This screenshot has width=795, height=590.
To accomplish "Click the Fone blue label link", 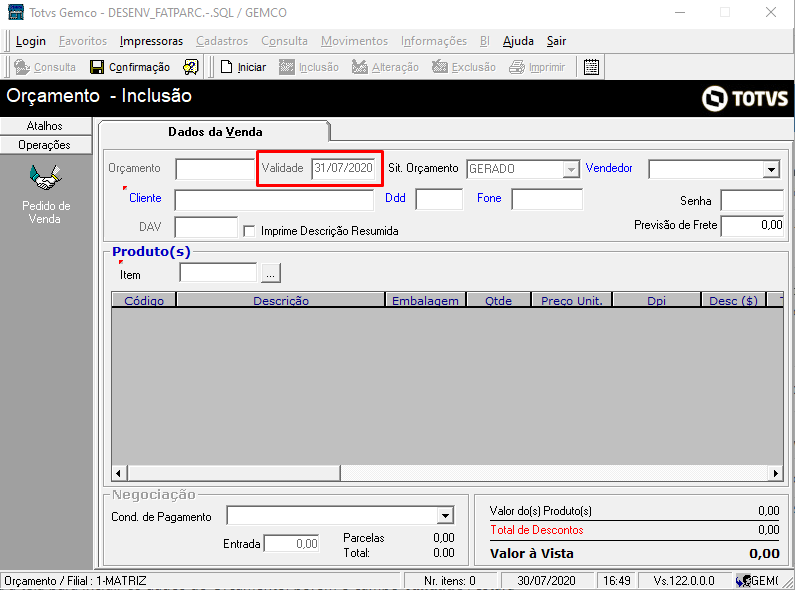I will [x=489, y=198].
